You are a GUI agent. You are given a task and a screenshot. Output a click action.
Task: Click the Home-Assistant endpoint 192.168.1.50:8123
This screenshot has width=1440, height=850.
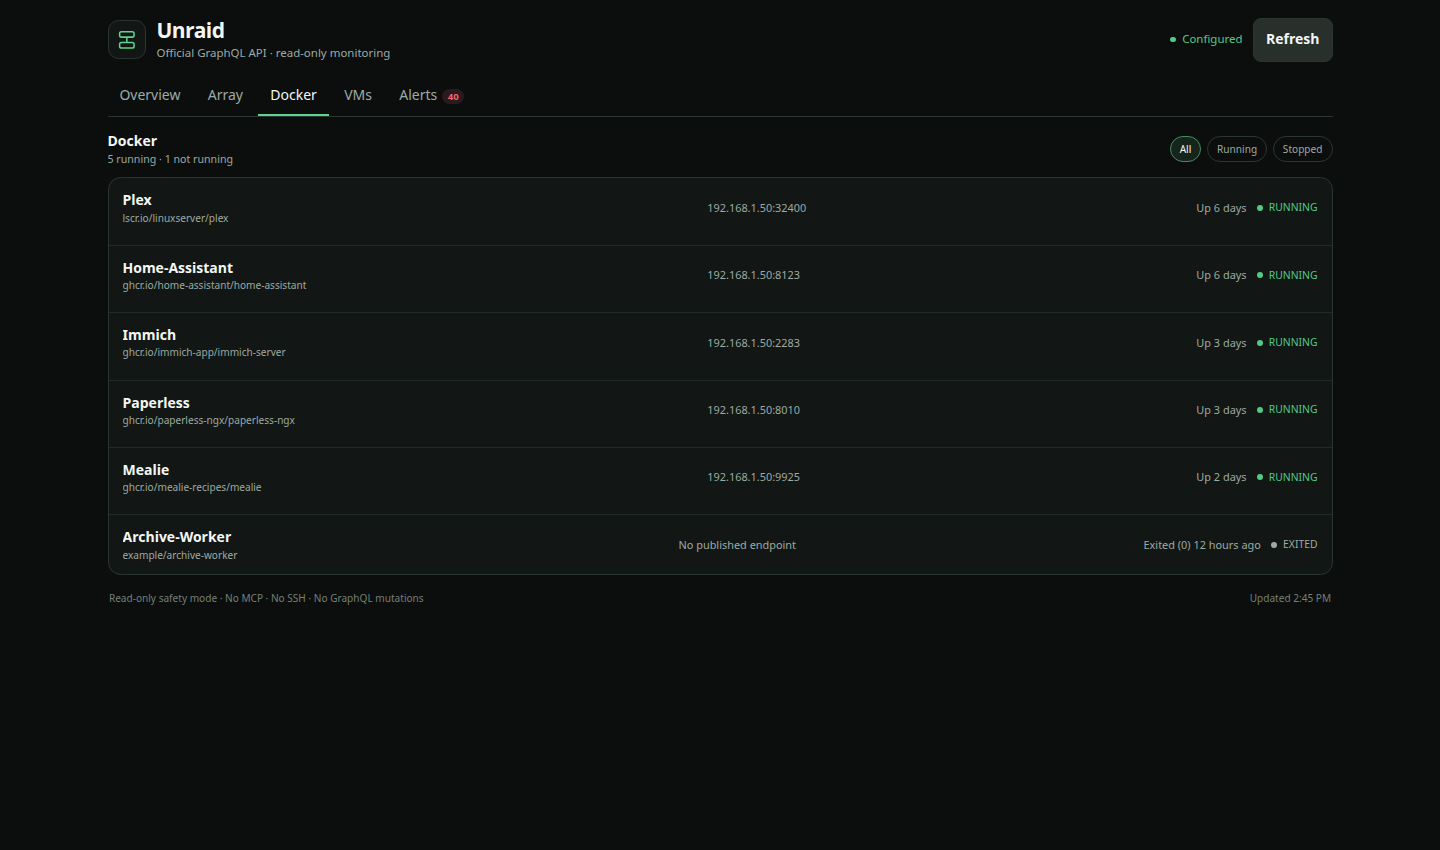[753, 275]
